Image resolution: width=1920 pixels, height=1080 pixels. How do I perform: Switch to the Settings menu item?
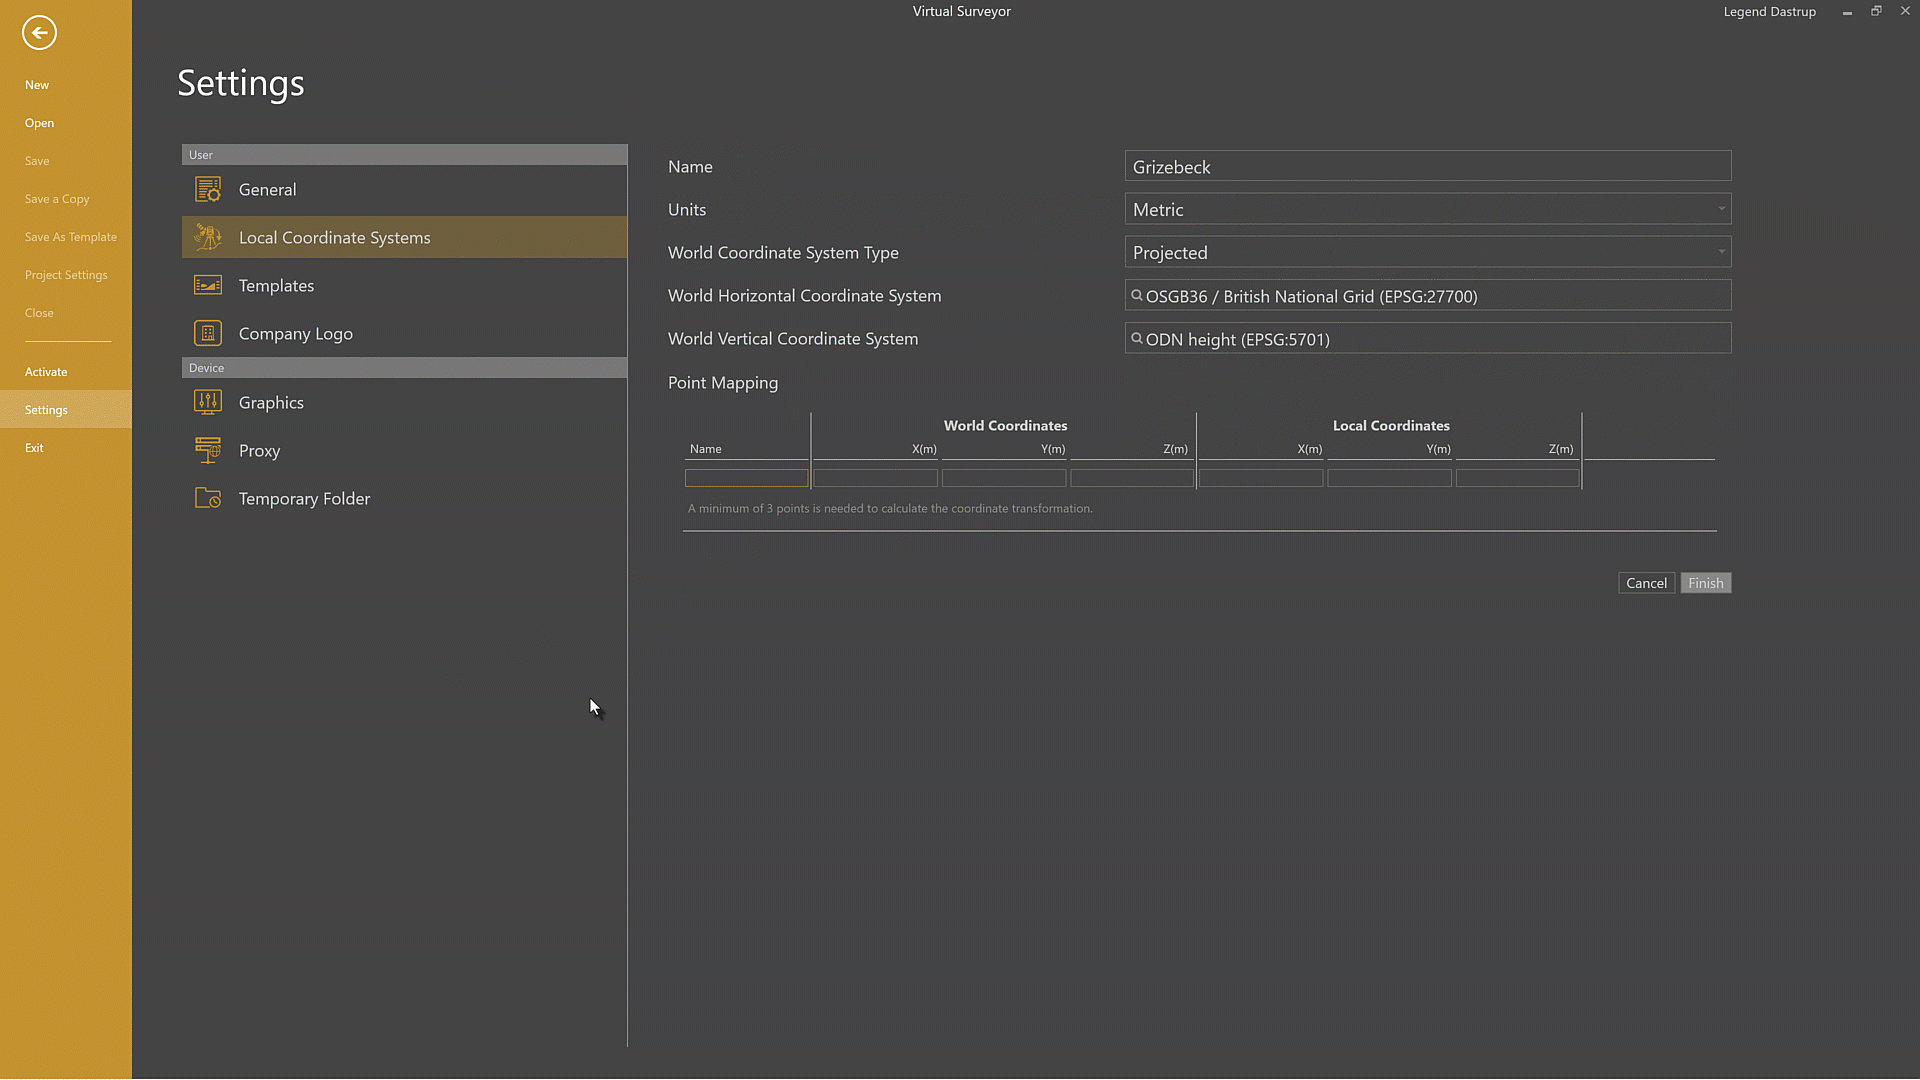46,409
